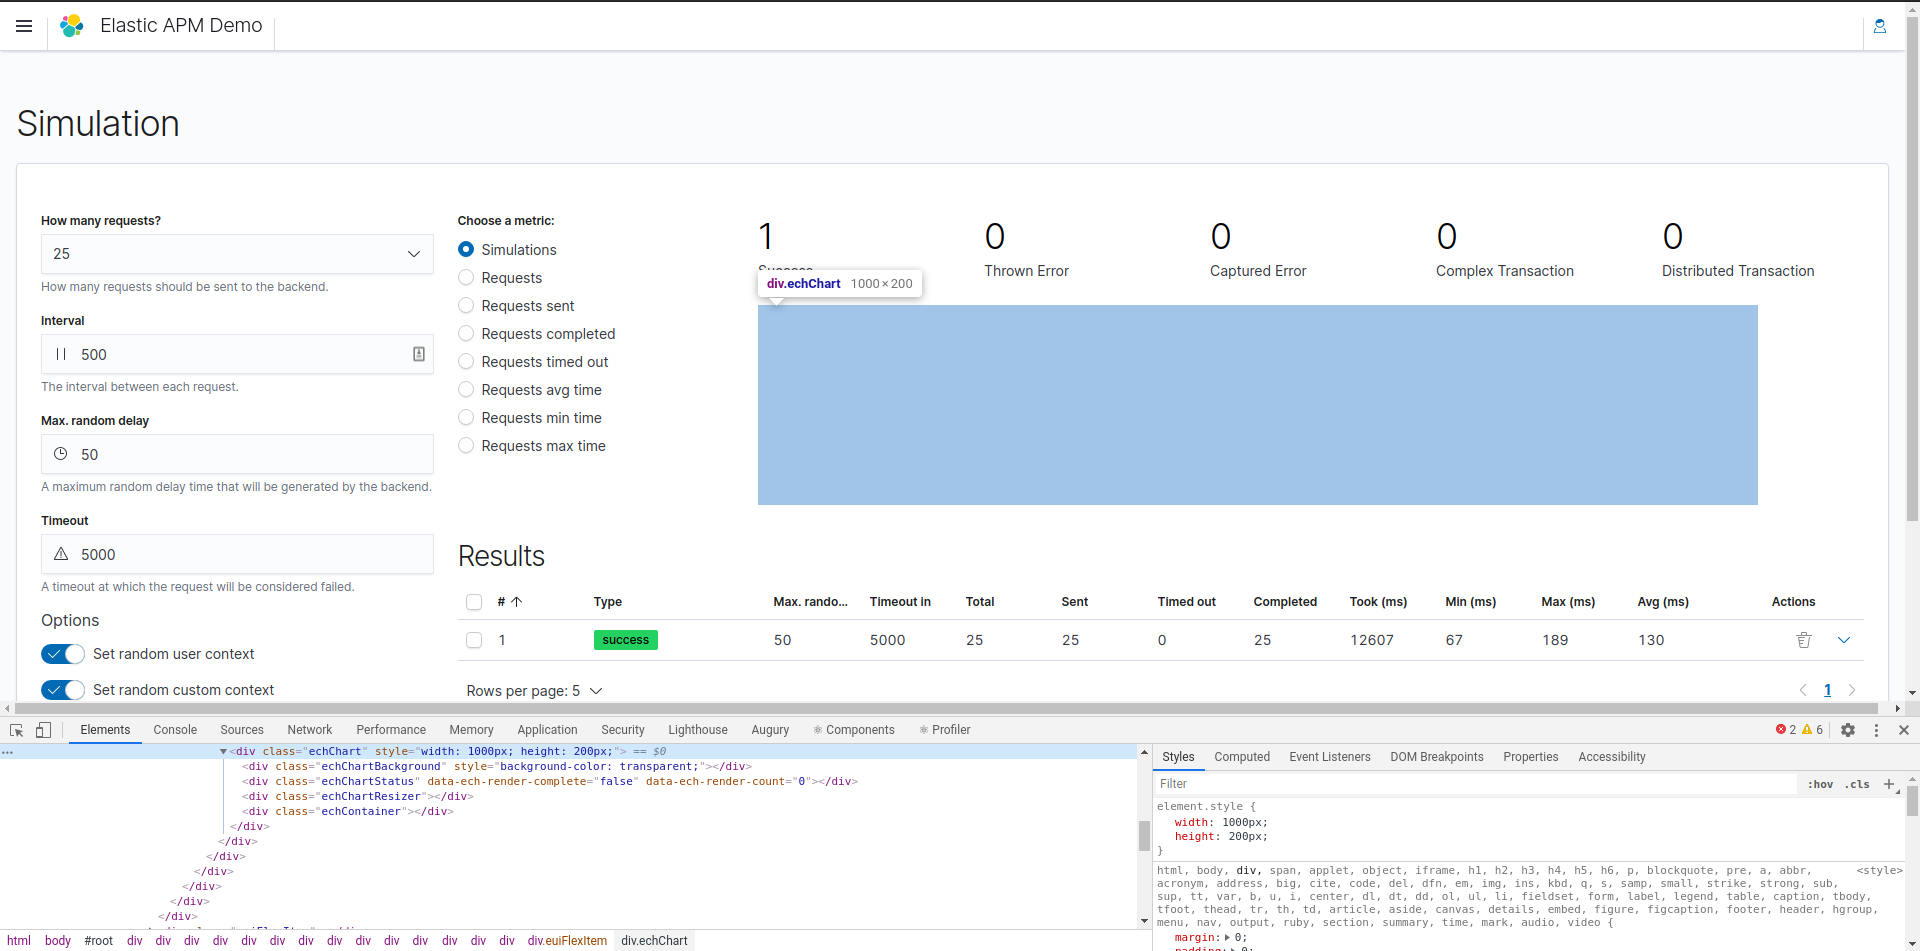Check the checkbox on result row 1
This screenshot has width=1920, height=951.
click(x=473, y=640)
